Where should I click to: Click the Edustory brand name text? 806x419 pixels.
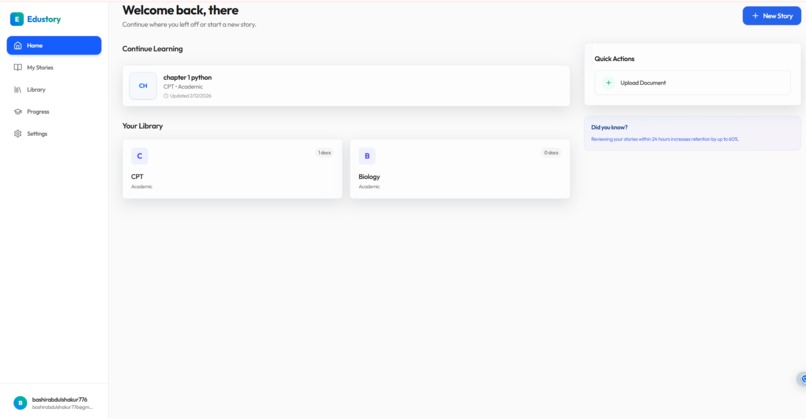[x=44, y=19]
